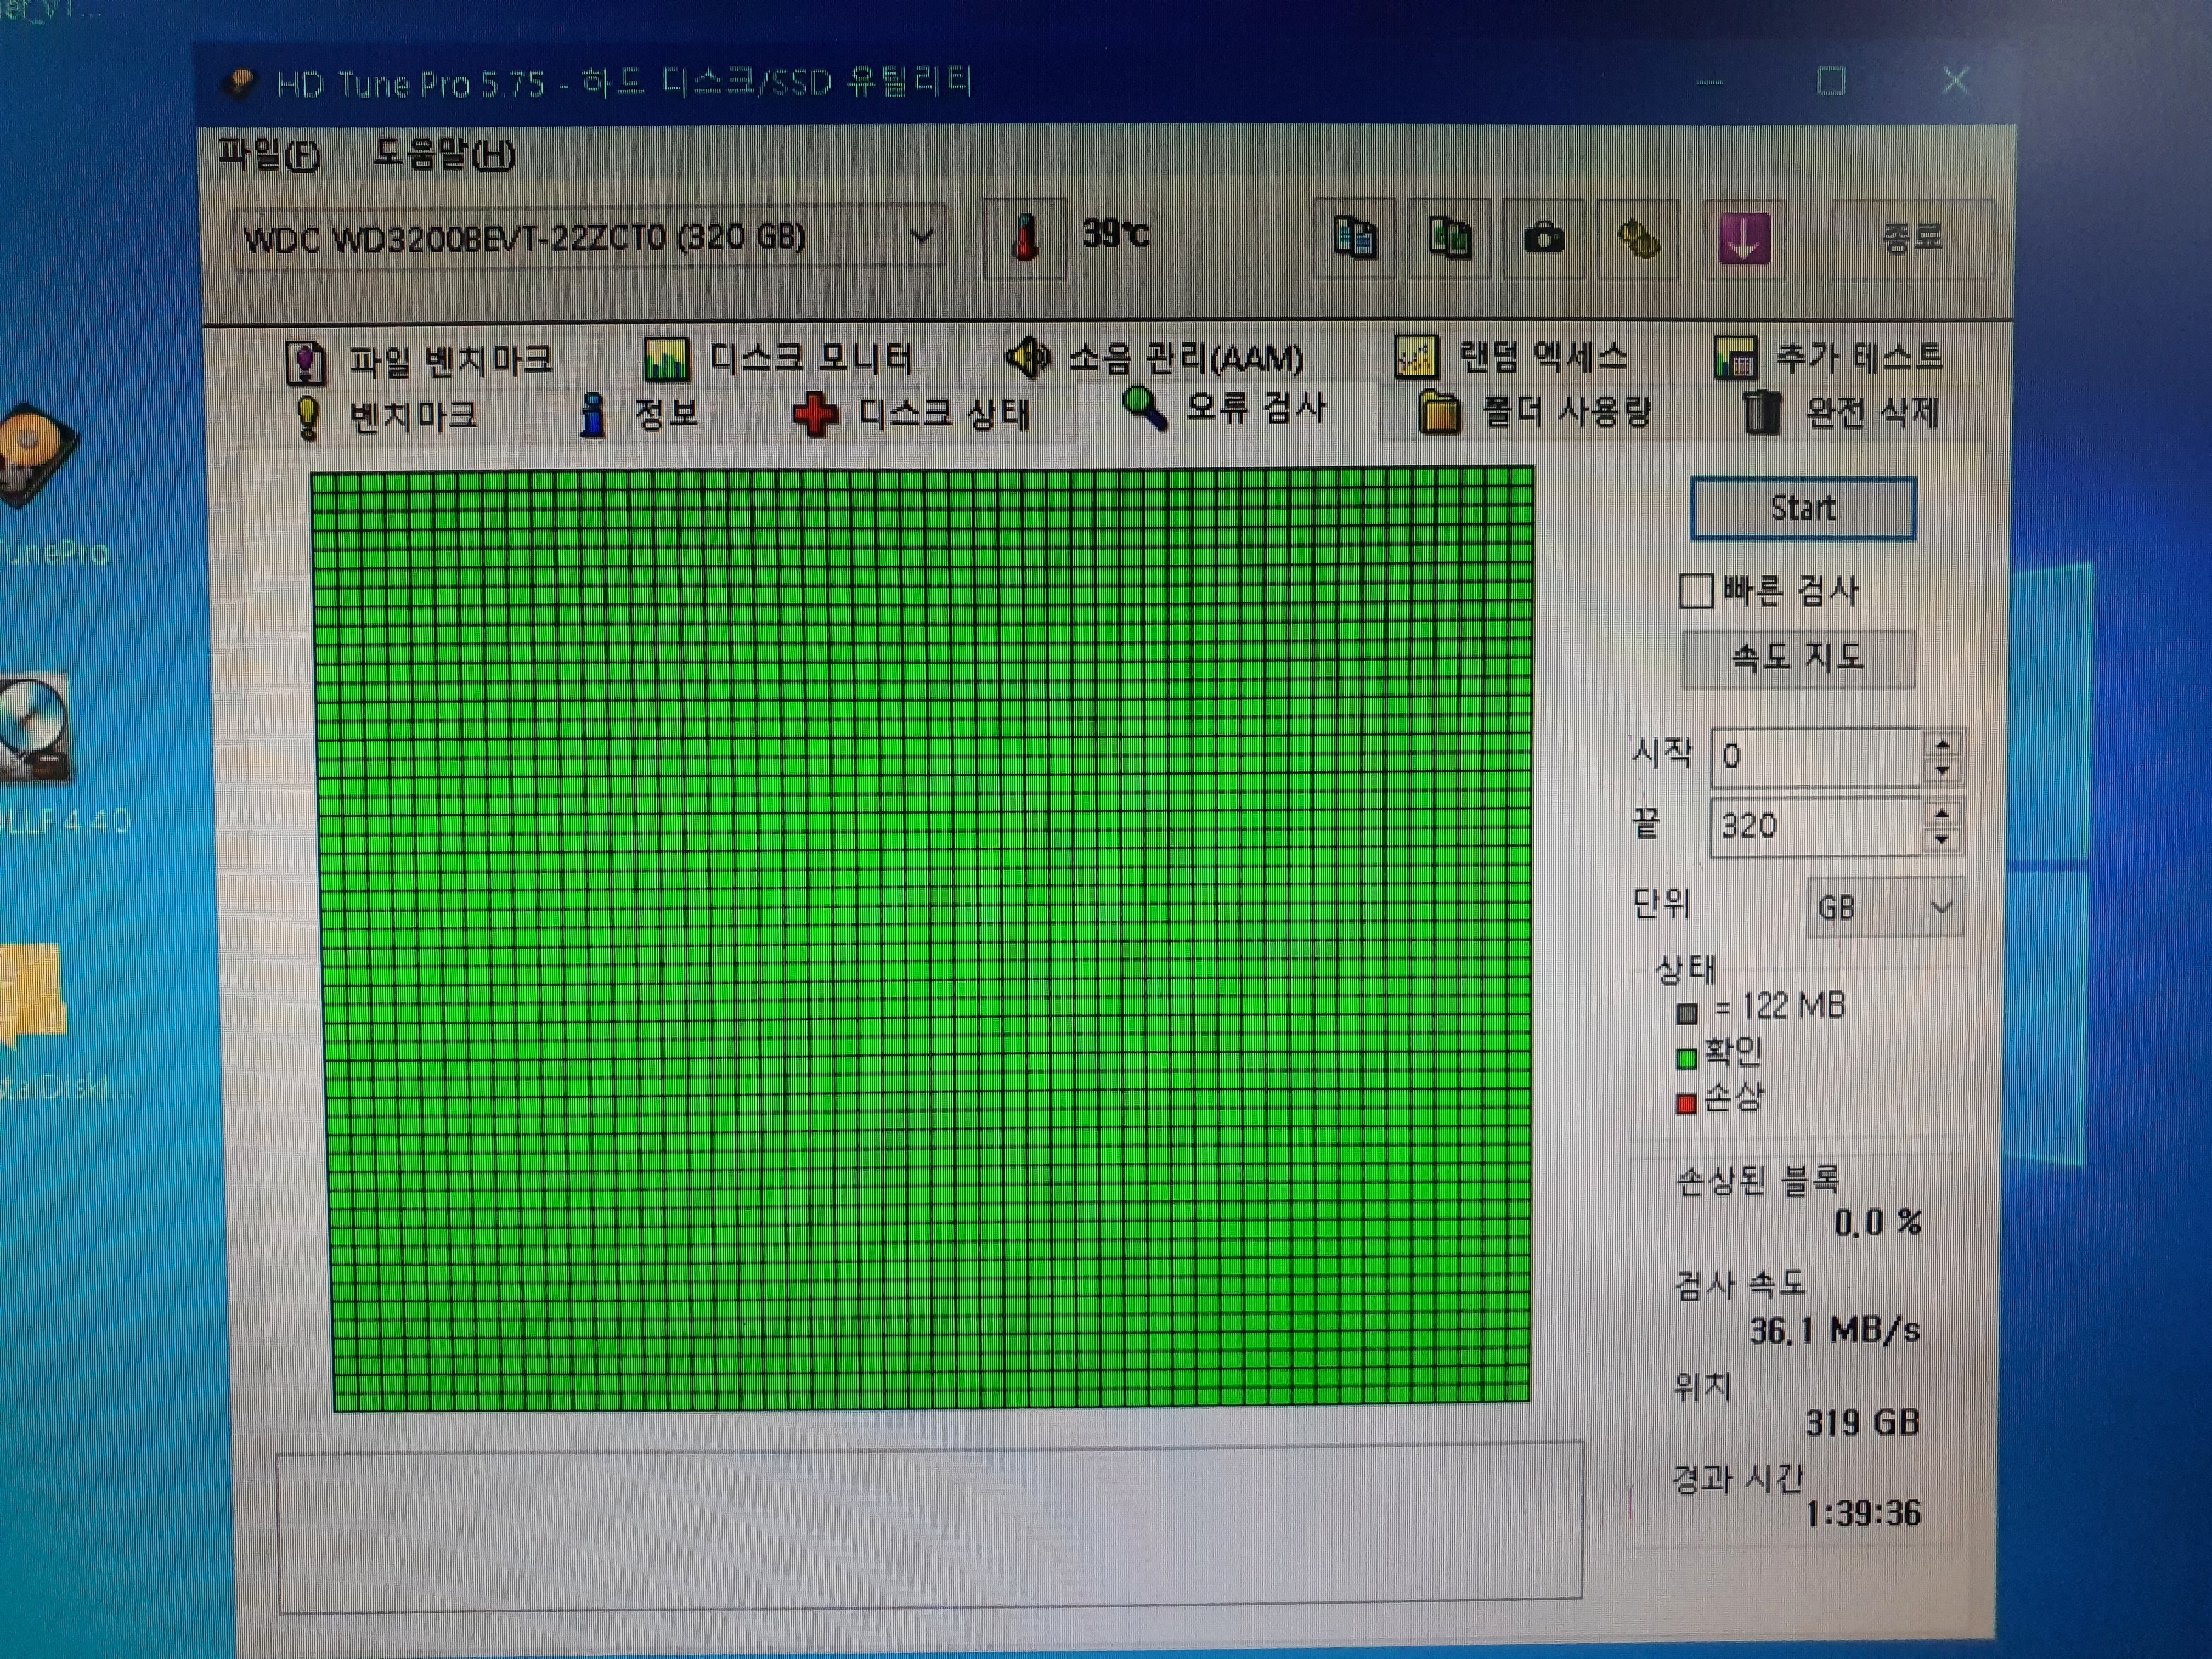Screen dimensions: 2212x1659
Task: Open the 파일(F) menu
Action: pyautogui.click(x=268, y=155)
